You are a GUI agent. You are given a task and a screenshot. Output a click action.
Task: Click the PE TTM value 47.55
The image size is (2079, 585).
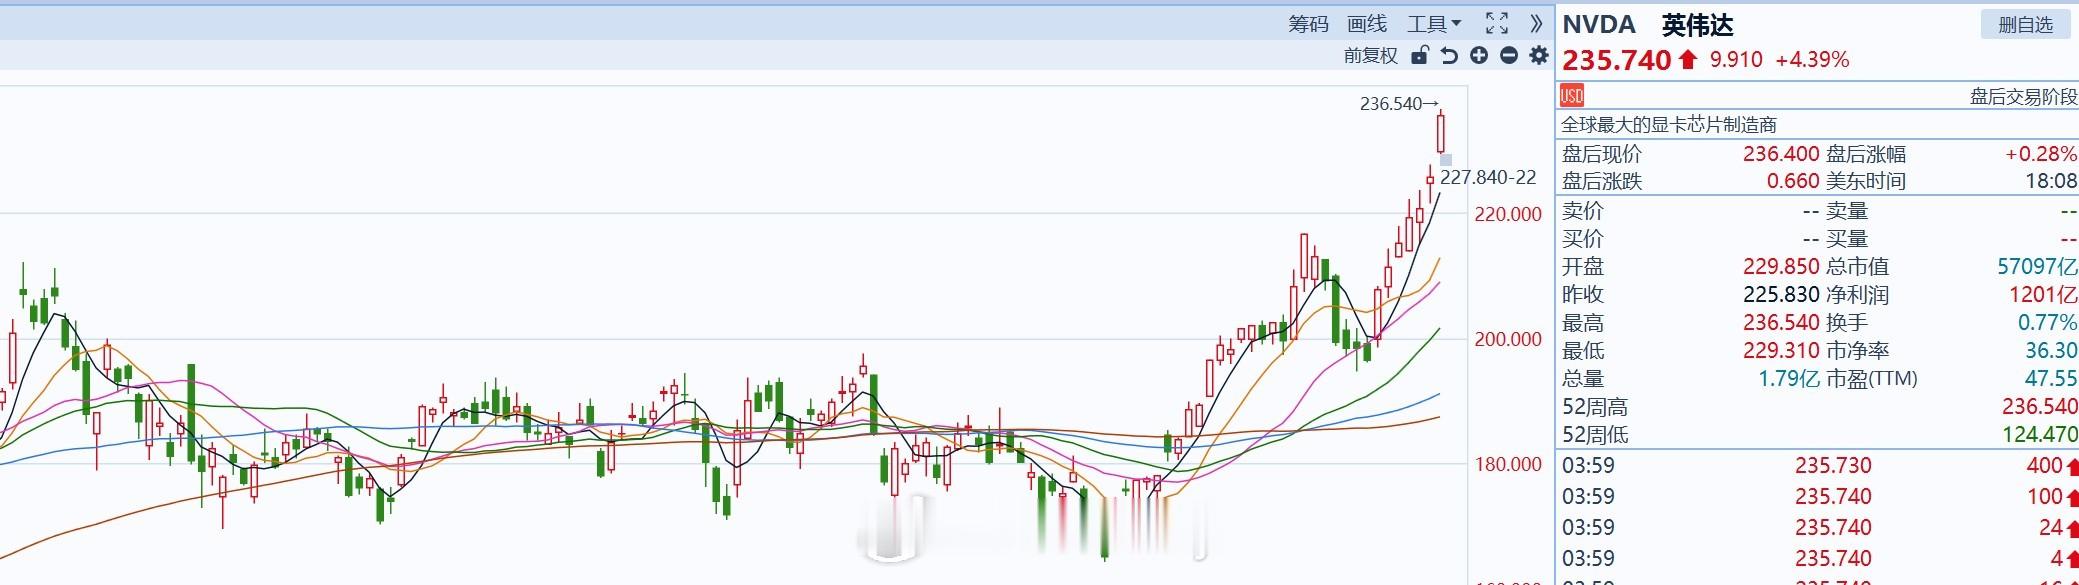(2051, 379)
